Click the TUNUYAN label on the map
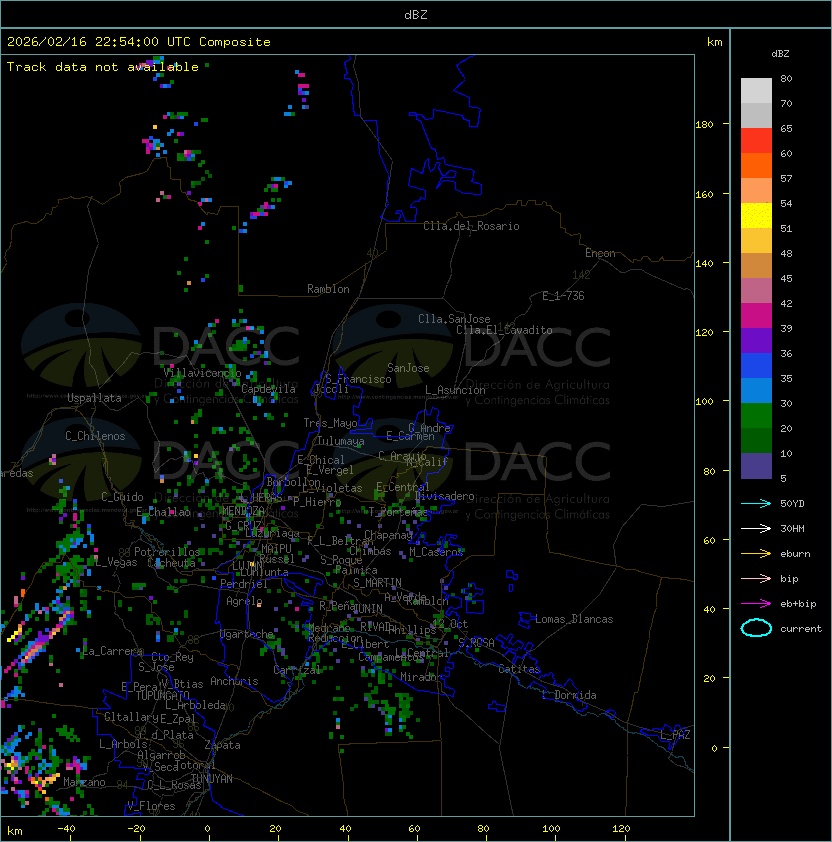This screenshot has height=842, width=832. pos(211,778)
